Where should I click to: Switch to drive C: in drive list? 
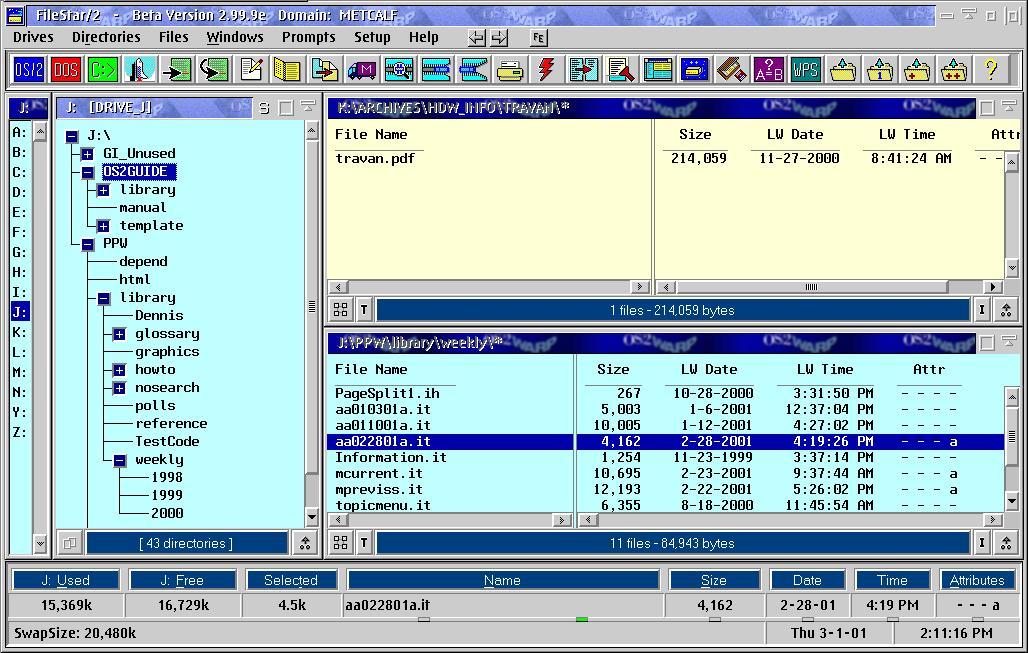(20, 172)
